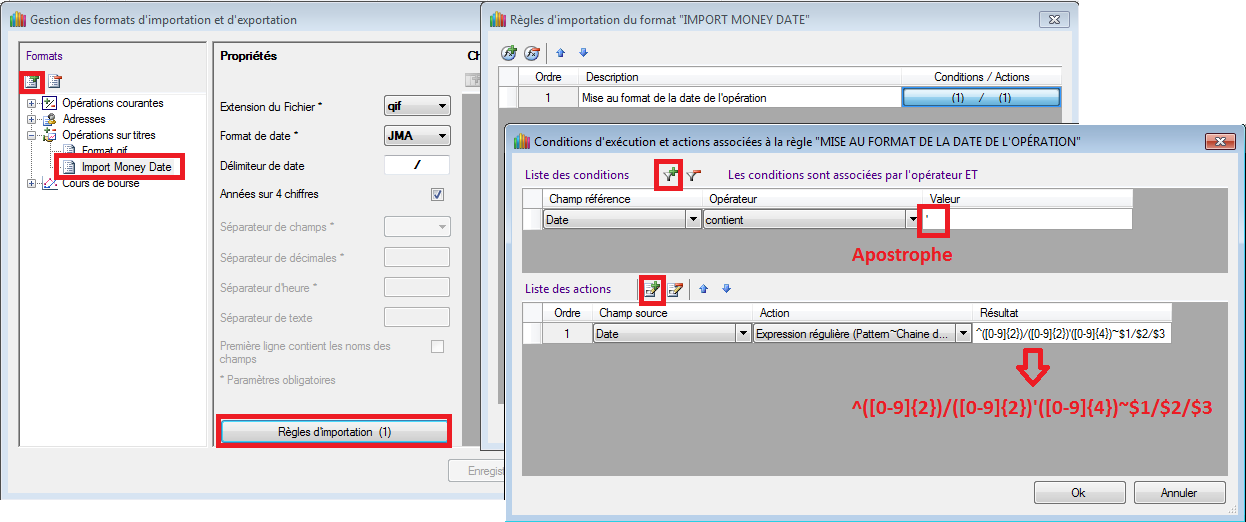Click the add action icon
This screenshot has width=1246, height=522.
652,289
